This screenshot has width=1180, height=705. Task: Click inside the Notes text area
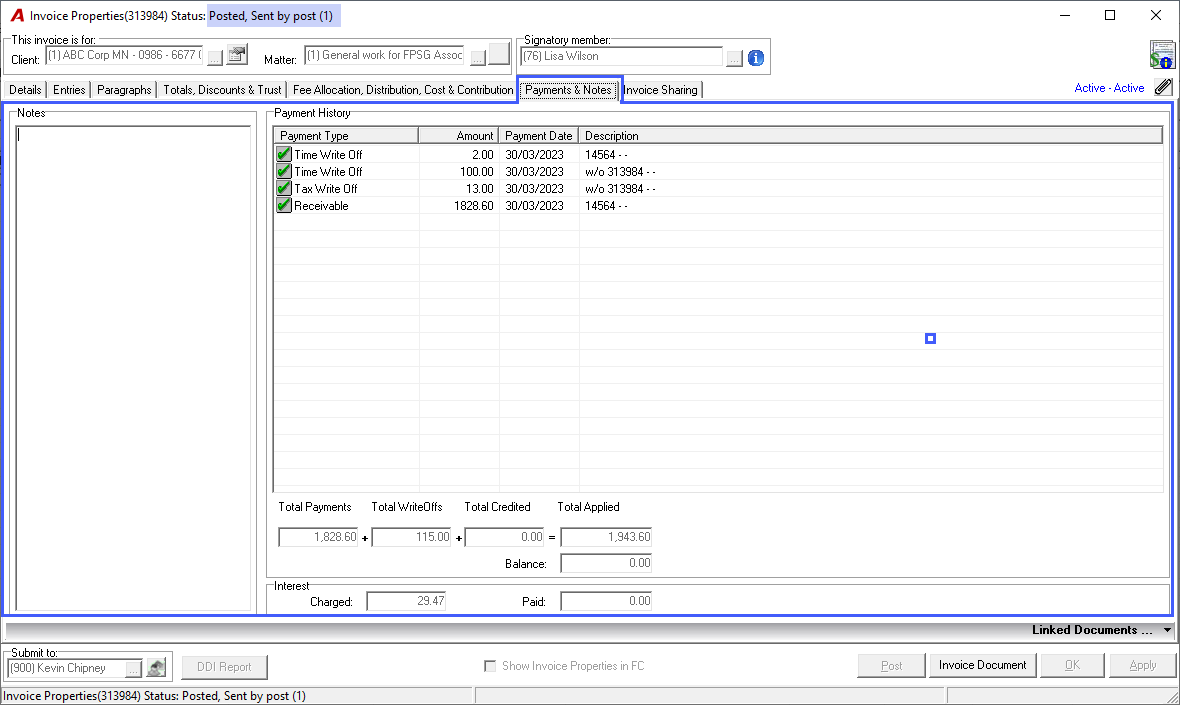pos(133,368)
